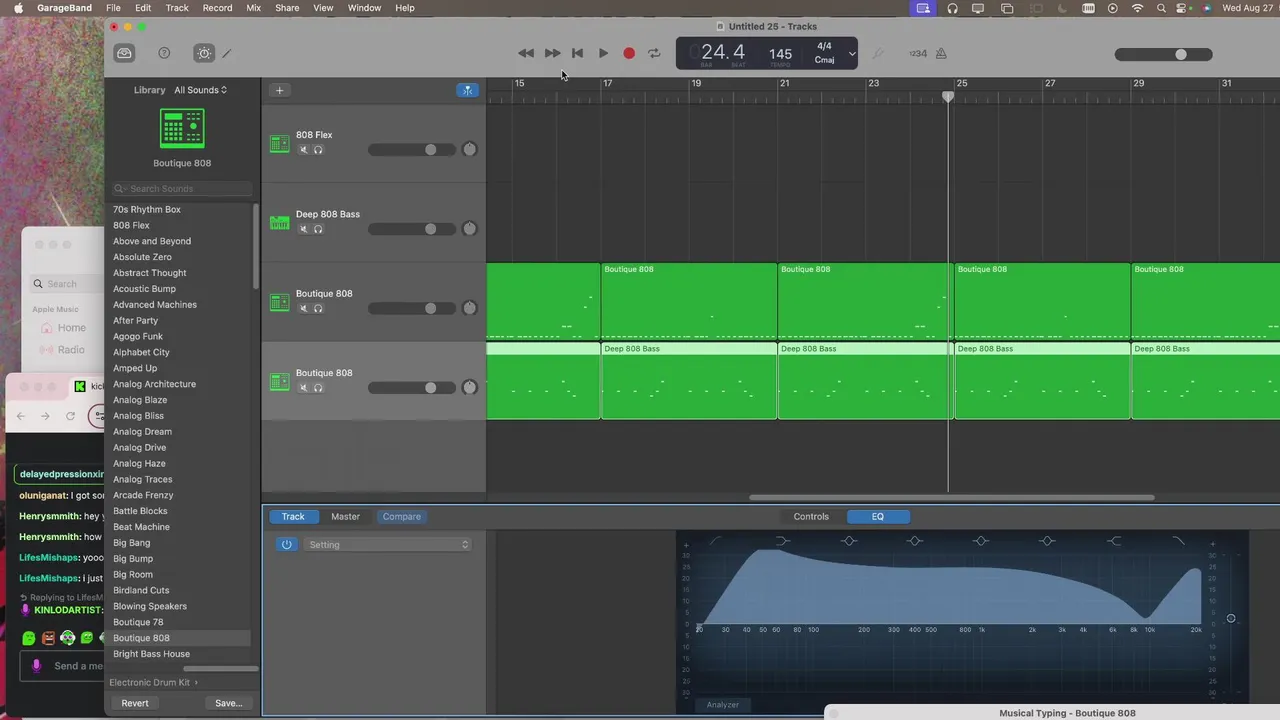The image size is (1280, 720).
Task: Select the EQ tab
Action: [x=878, y=517]
